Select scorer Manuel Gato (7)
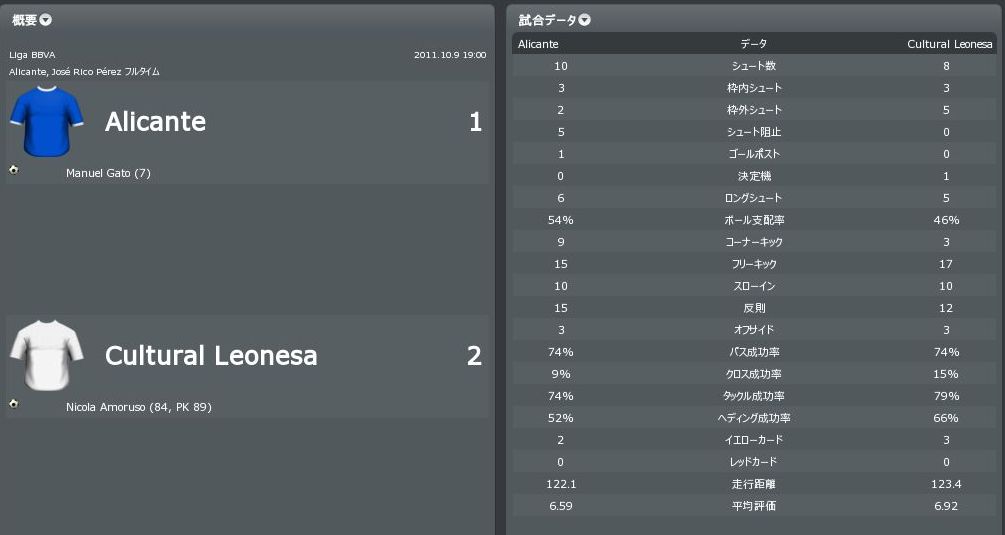This screenshot has width=1005, height=535. click(x=108, y=174)
